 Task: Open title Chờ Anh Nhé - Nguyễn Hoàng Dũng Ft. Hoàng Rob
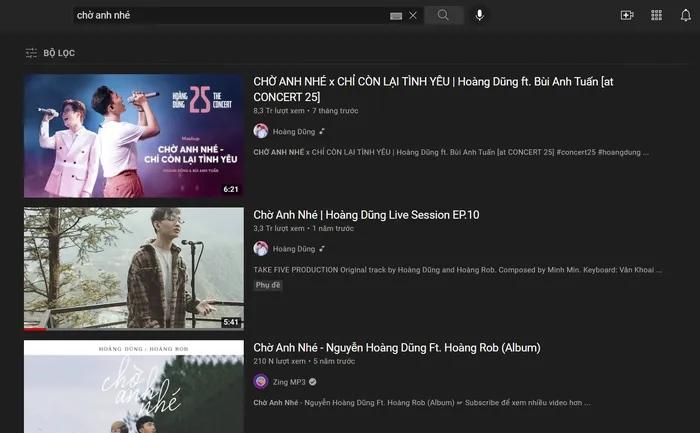click(x=397, y=348)
